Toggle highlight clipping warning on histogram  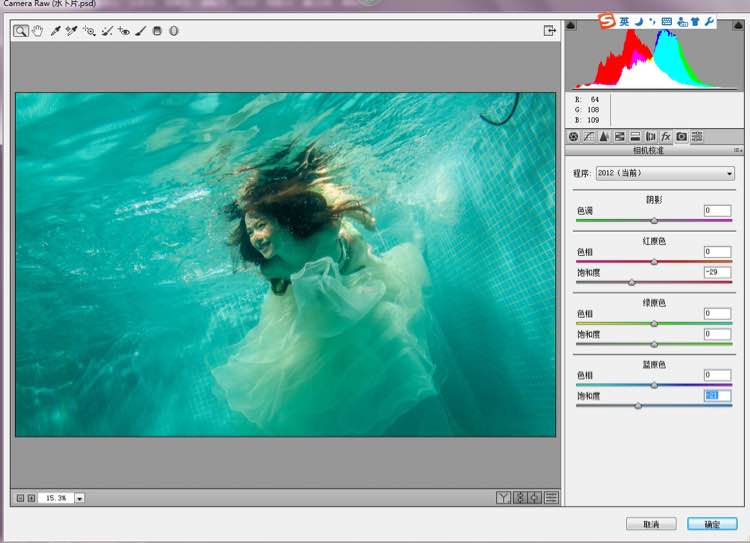pyautogui.click(x=739, y=26)
